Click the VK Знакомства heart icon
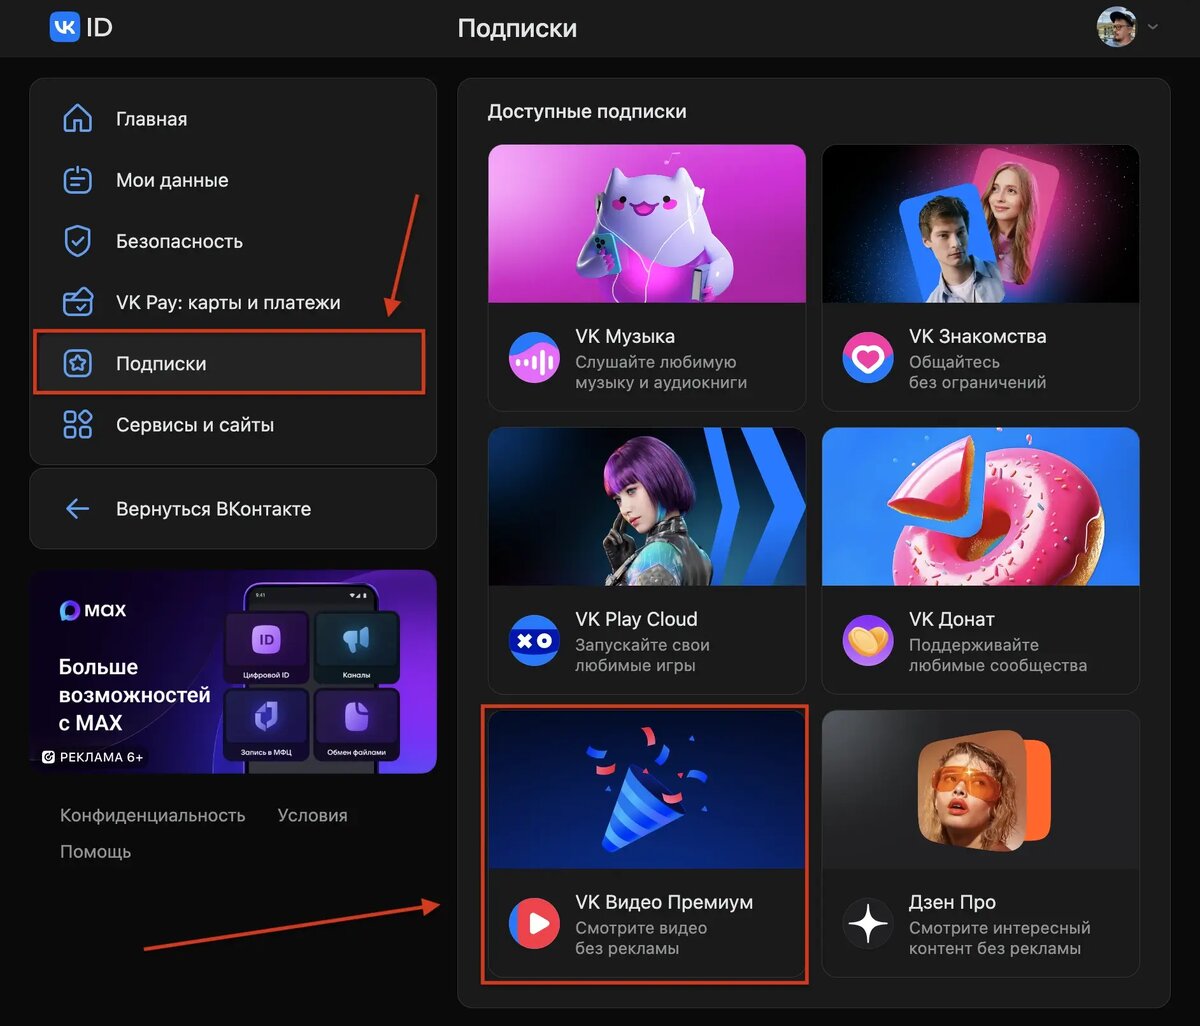This screenshot has height=1026, width=1200. point(867,358)
